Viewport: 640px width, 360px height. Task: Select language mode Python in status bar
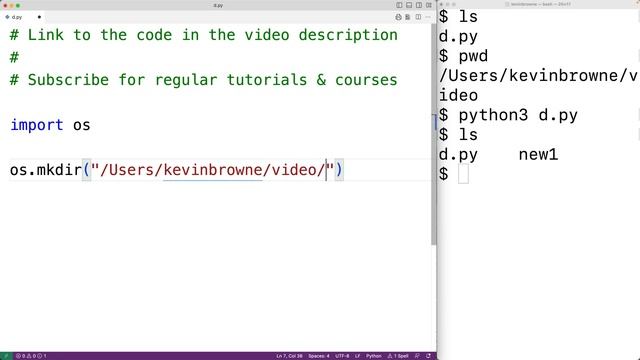coord(373,356)
